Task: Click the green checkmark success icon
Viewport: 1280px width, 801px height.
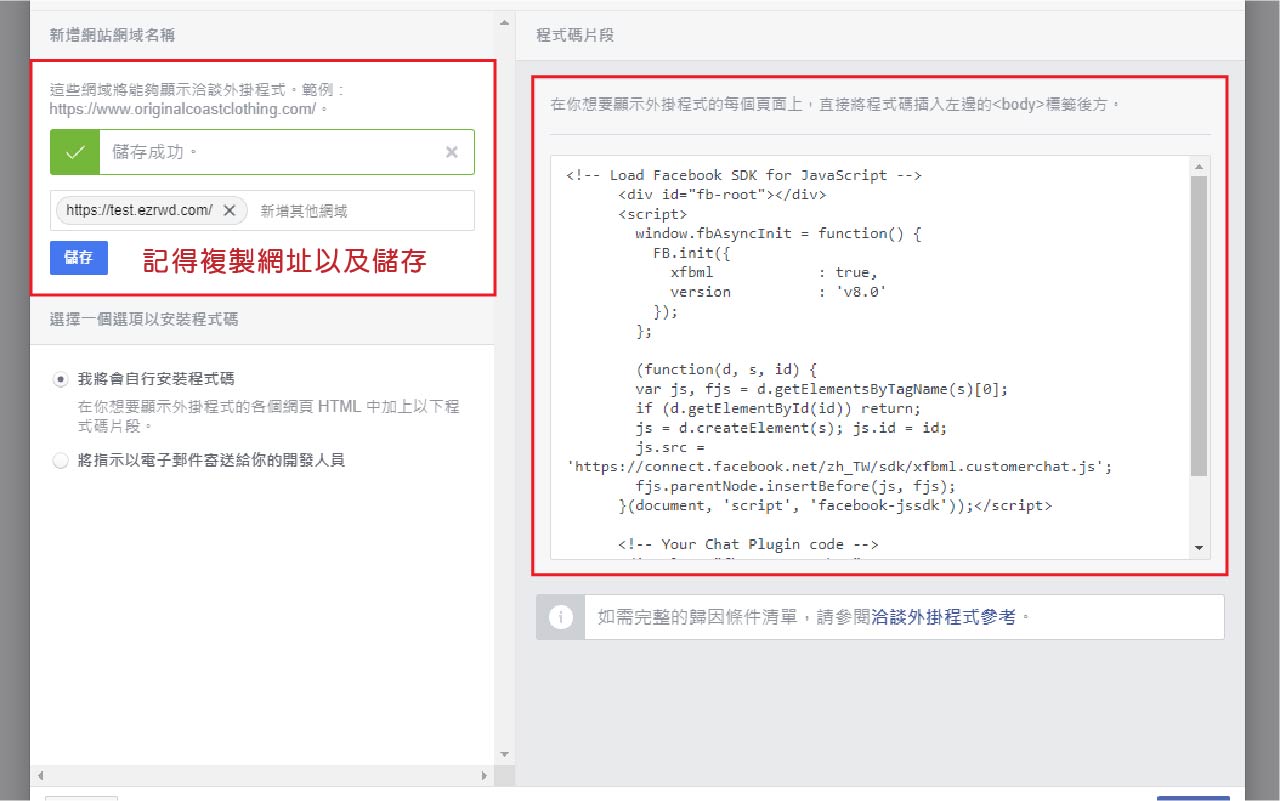Action: (x=75, y=152)
